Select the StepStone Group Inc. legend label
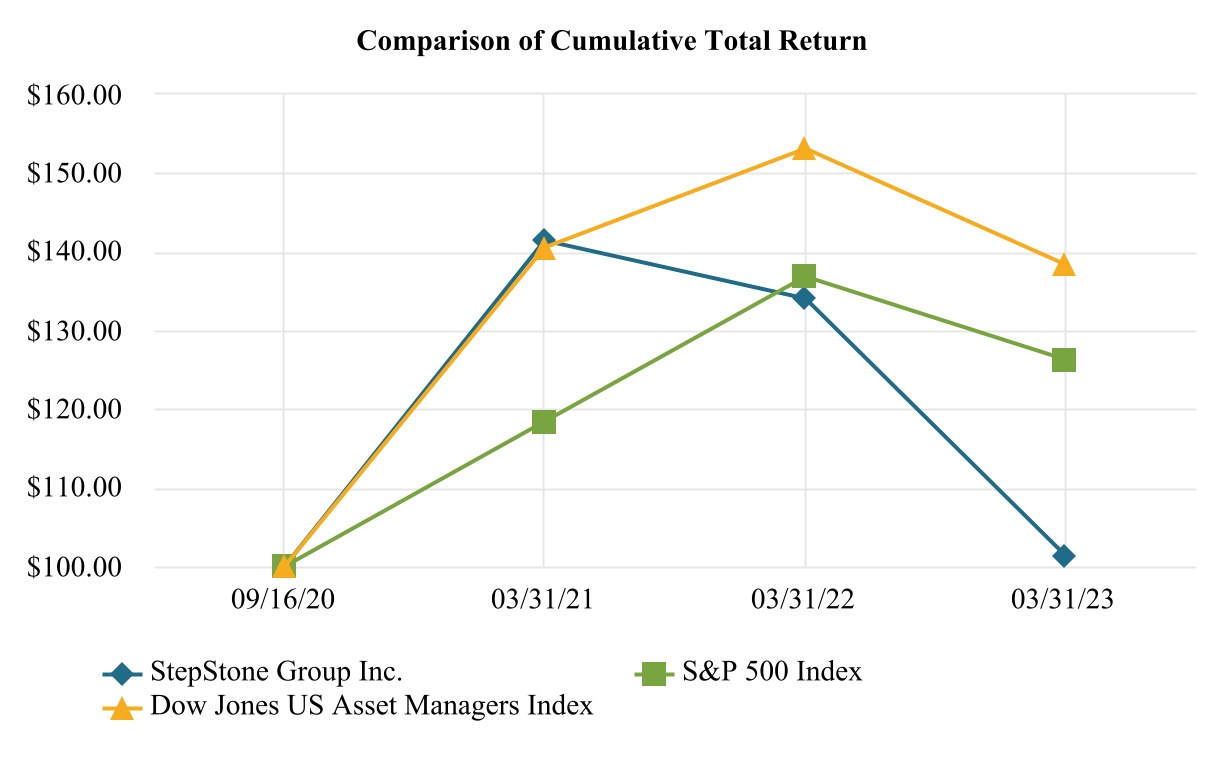 pos(277,671)
